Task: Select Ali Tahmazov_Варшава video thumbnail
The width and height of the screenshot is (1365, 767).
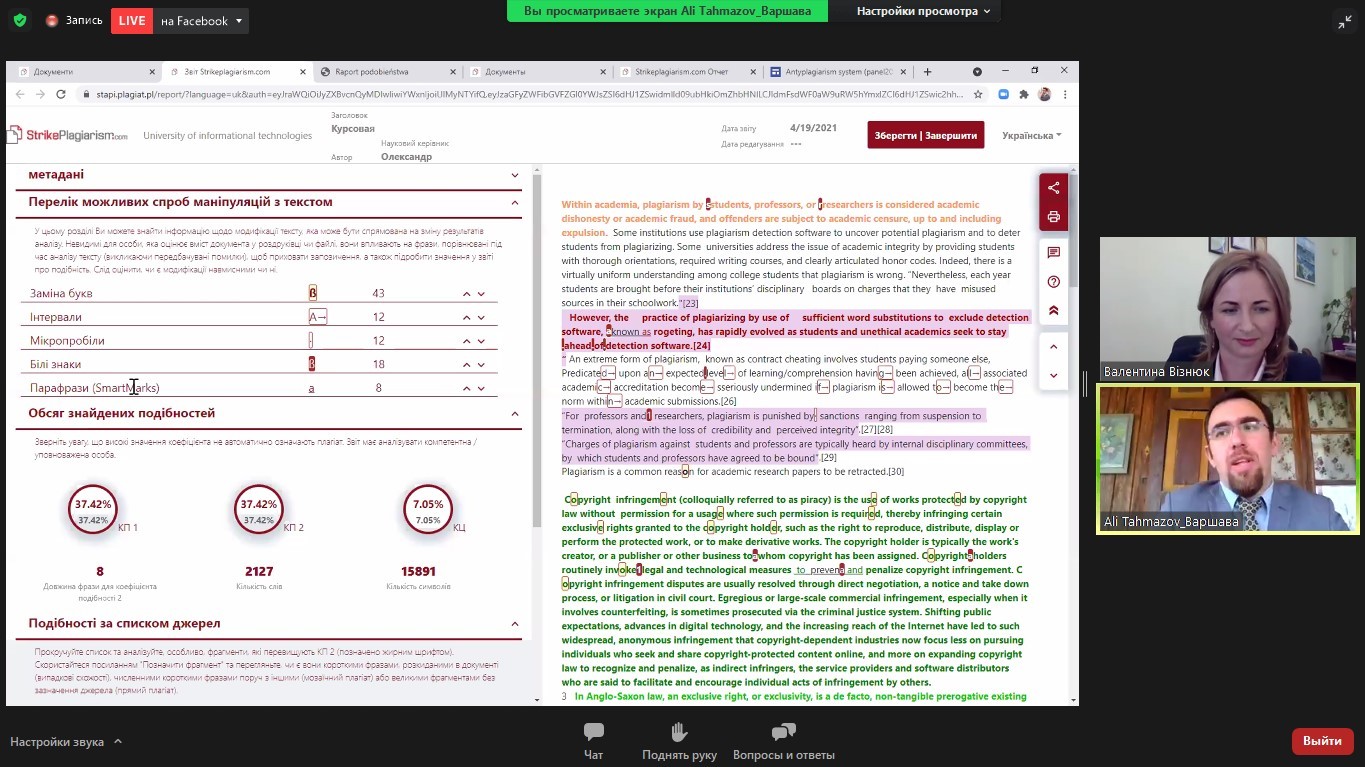Action: point(1227,459)
